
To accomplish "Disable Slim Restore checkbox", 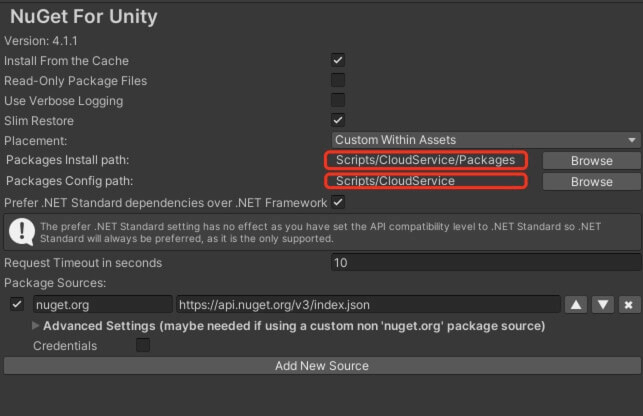I will (338, 120).
